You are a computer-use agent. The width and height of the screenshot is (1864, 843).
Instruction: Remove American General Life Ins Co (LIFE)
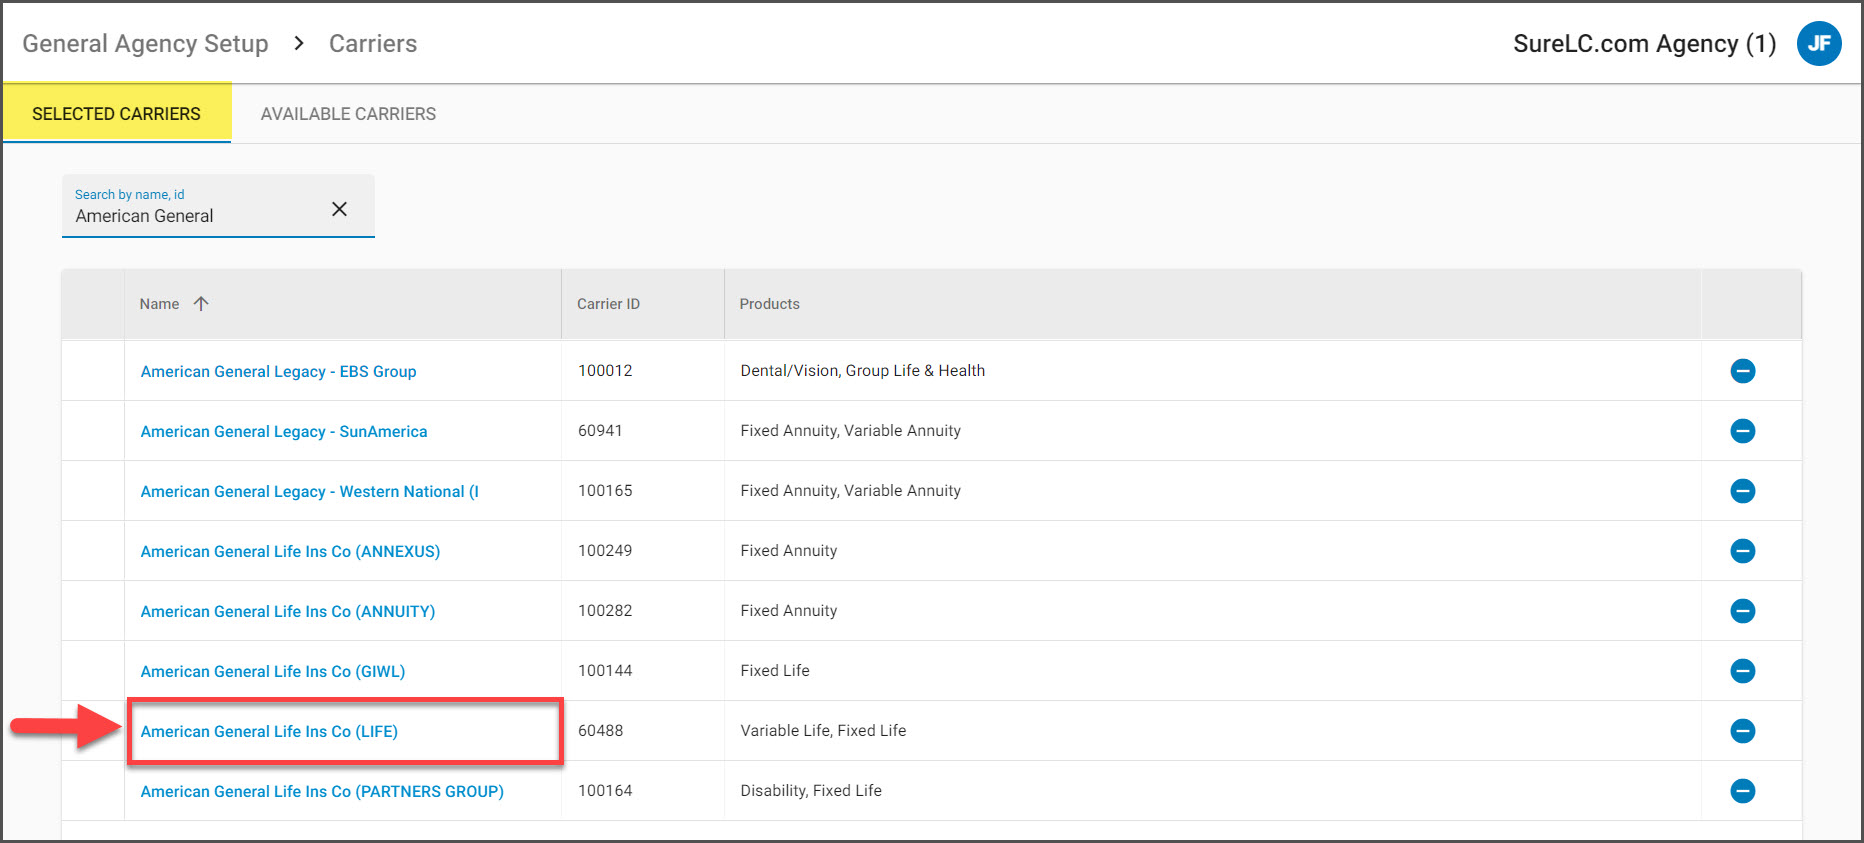(x=1742, y=731)
